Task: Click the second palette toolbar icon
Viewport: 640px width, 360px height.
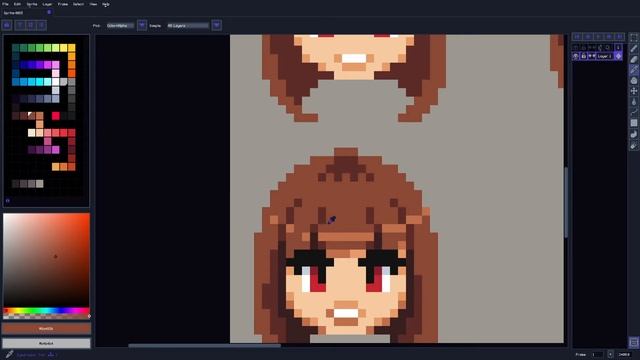Action: click(20, 25)
